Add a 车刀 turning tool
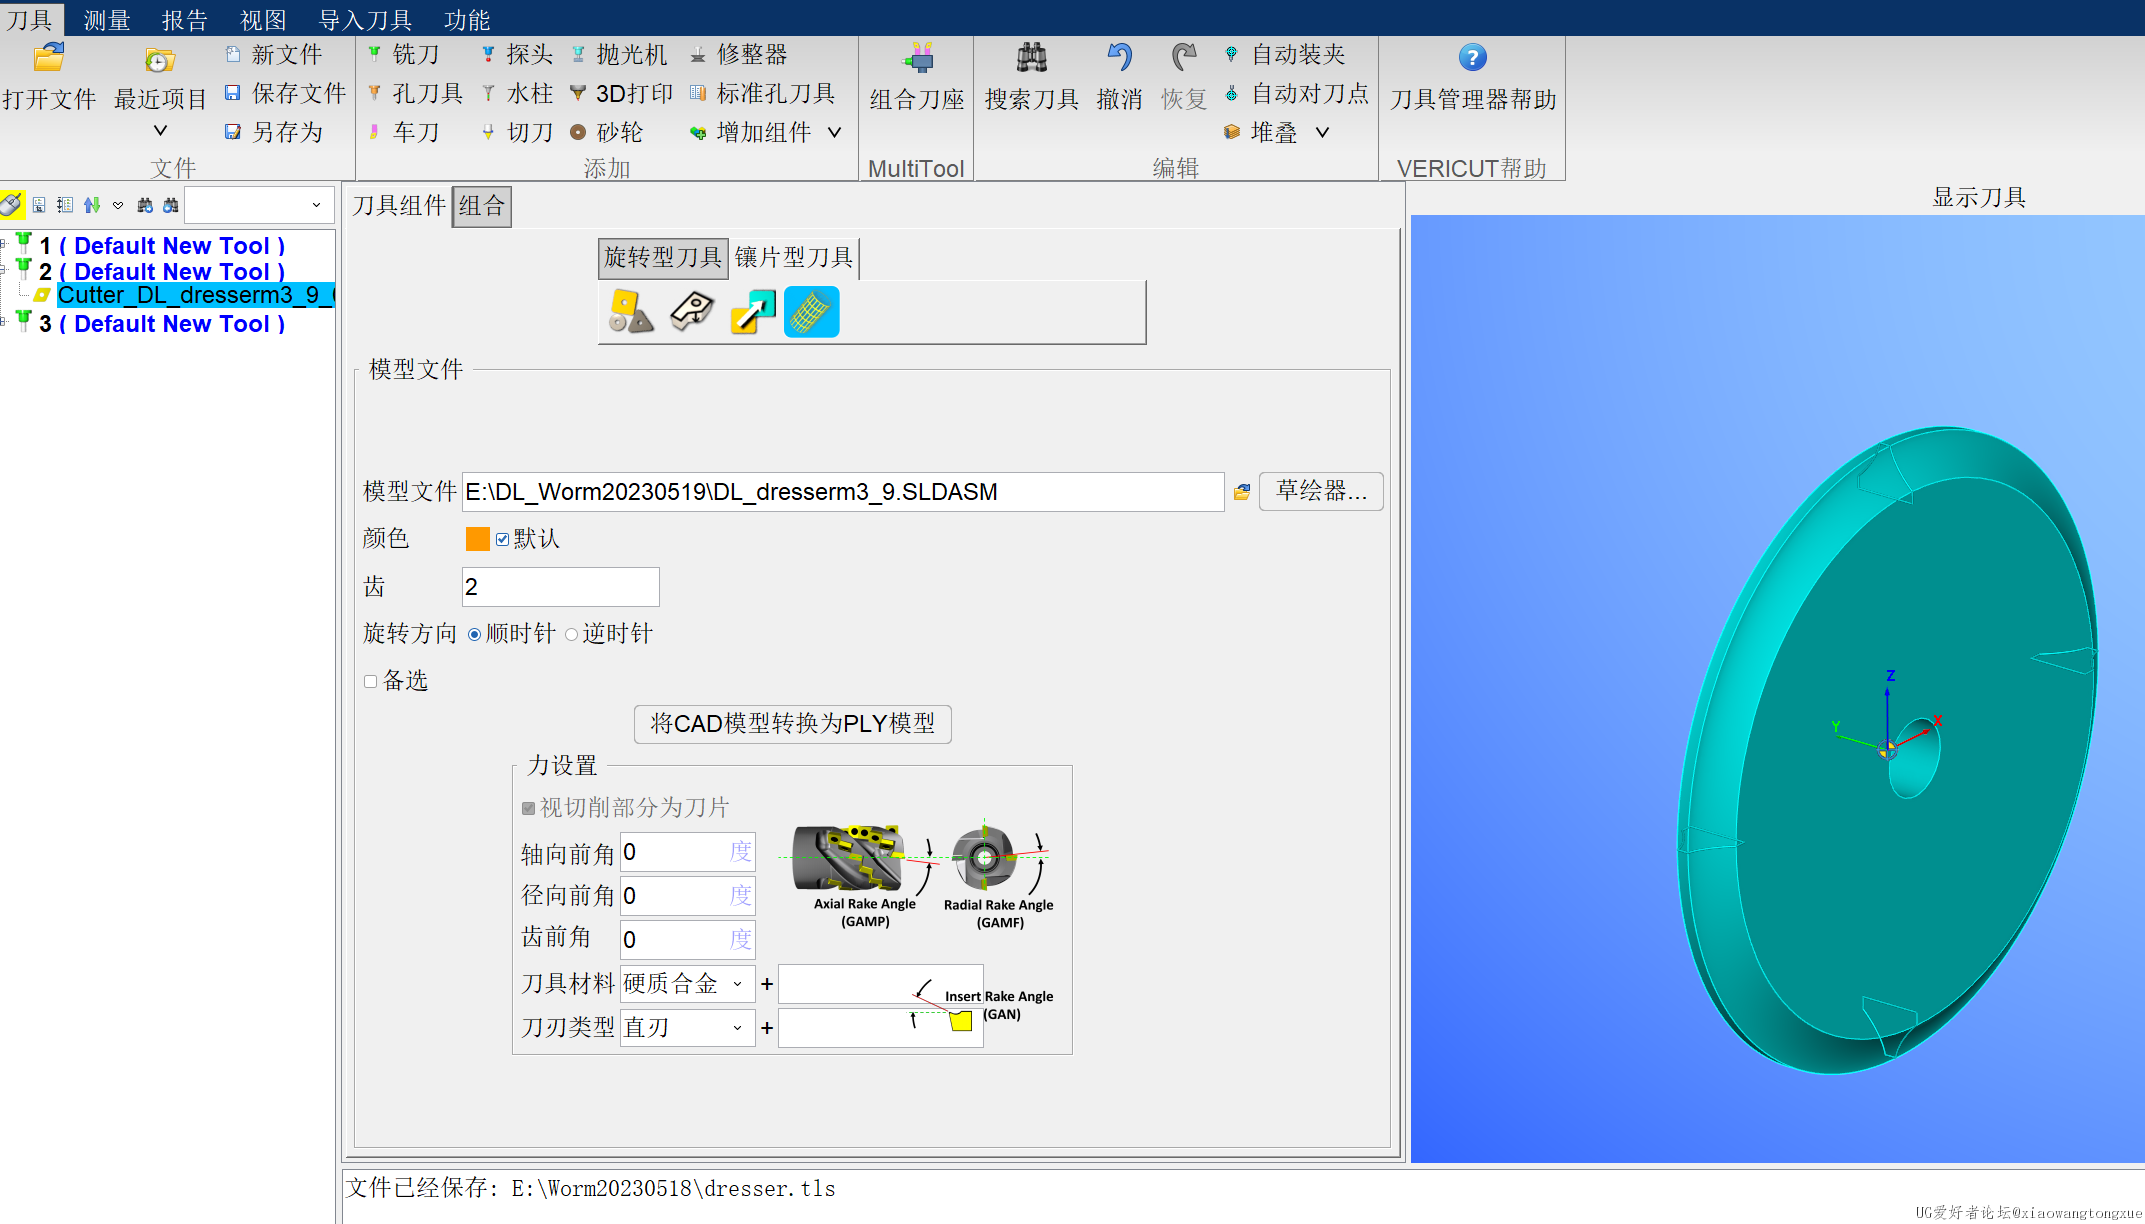The image size is (2145, 1224). click(x=403, y=132)
